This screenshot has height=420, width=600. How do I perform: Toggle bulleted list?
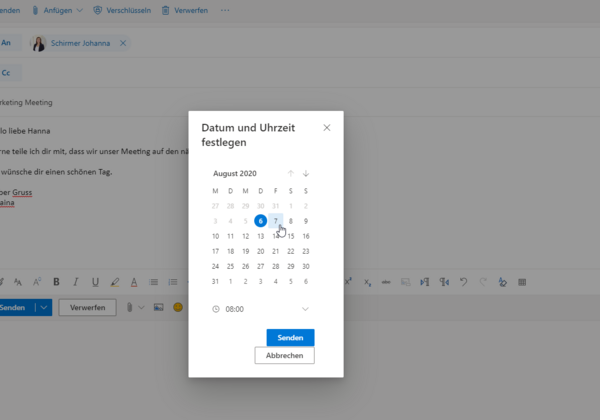click(153, 282)
